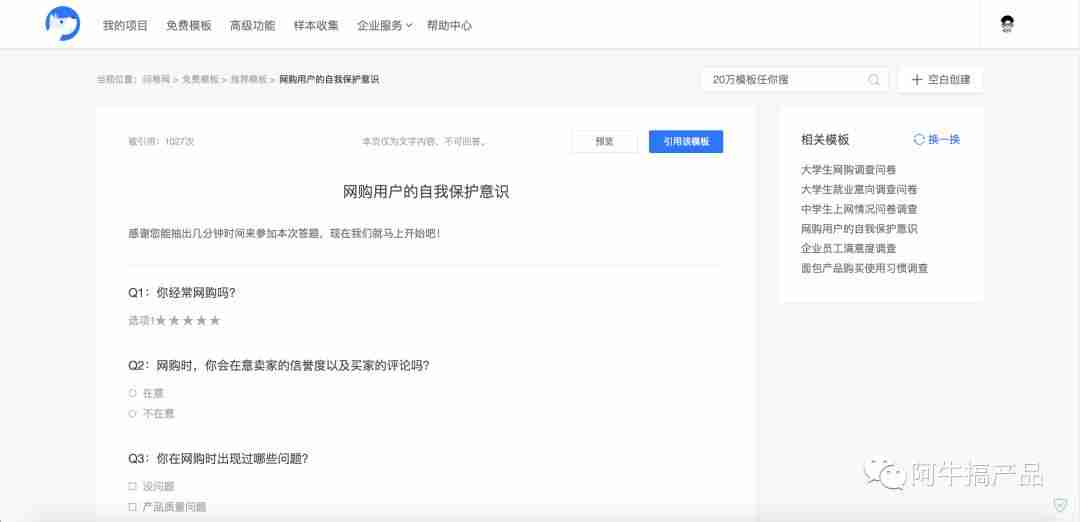Viewport: 1080px width, 522px height.
Task: Open 帮助中心 in top navigation
Action: (450, 25)
